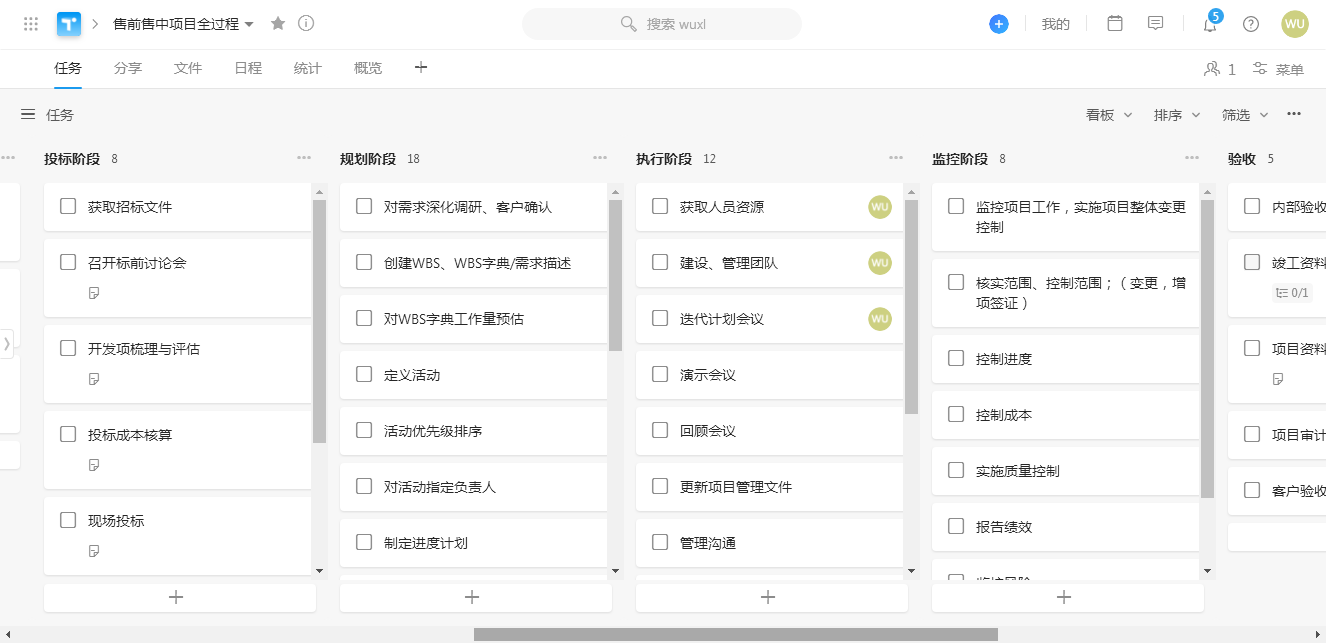Screen dimensions: 1326x643
Task: Open 监控阶段 column more menu
Action: [x=1192, y=158]
